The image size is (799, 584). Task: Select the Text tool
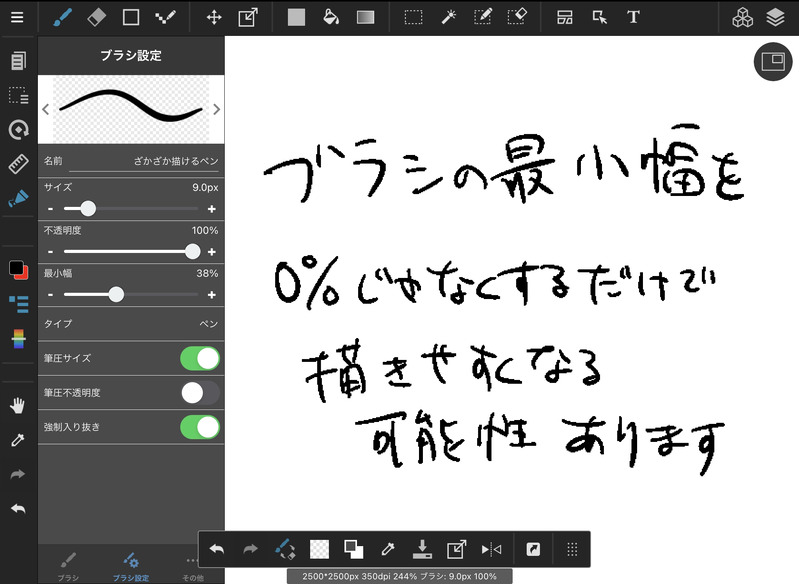coord(633,17)
